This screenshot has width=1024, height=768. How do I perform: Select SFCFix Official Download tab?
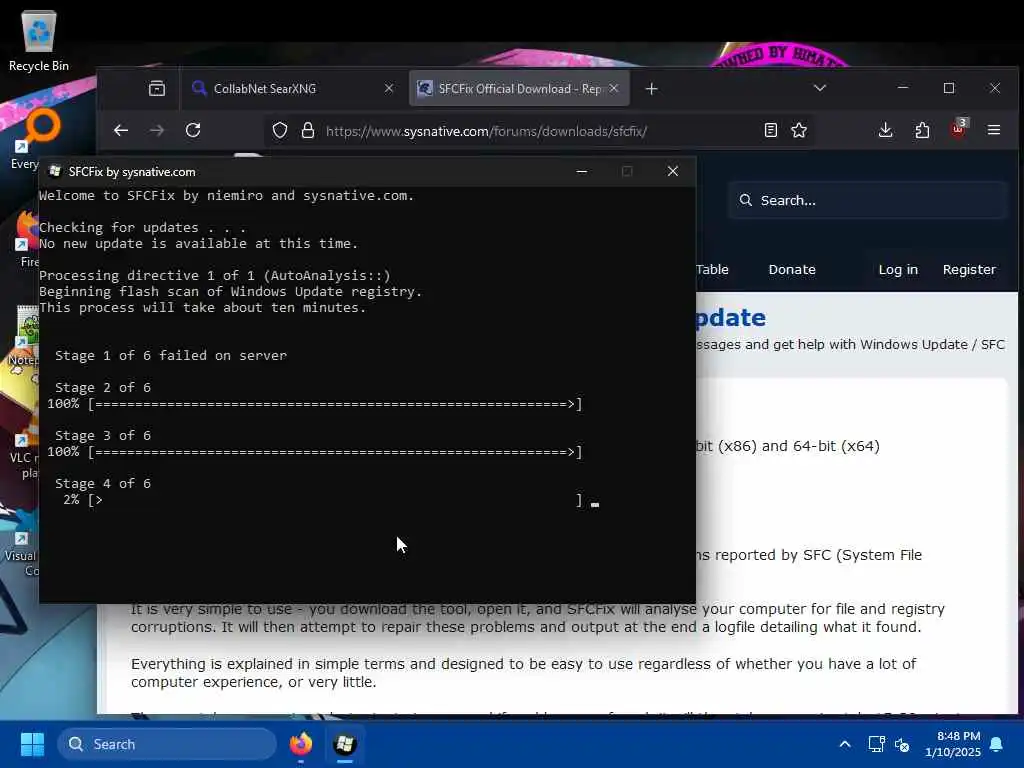[x=519, y=88]
